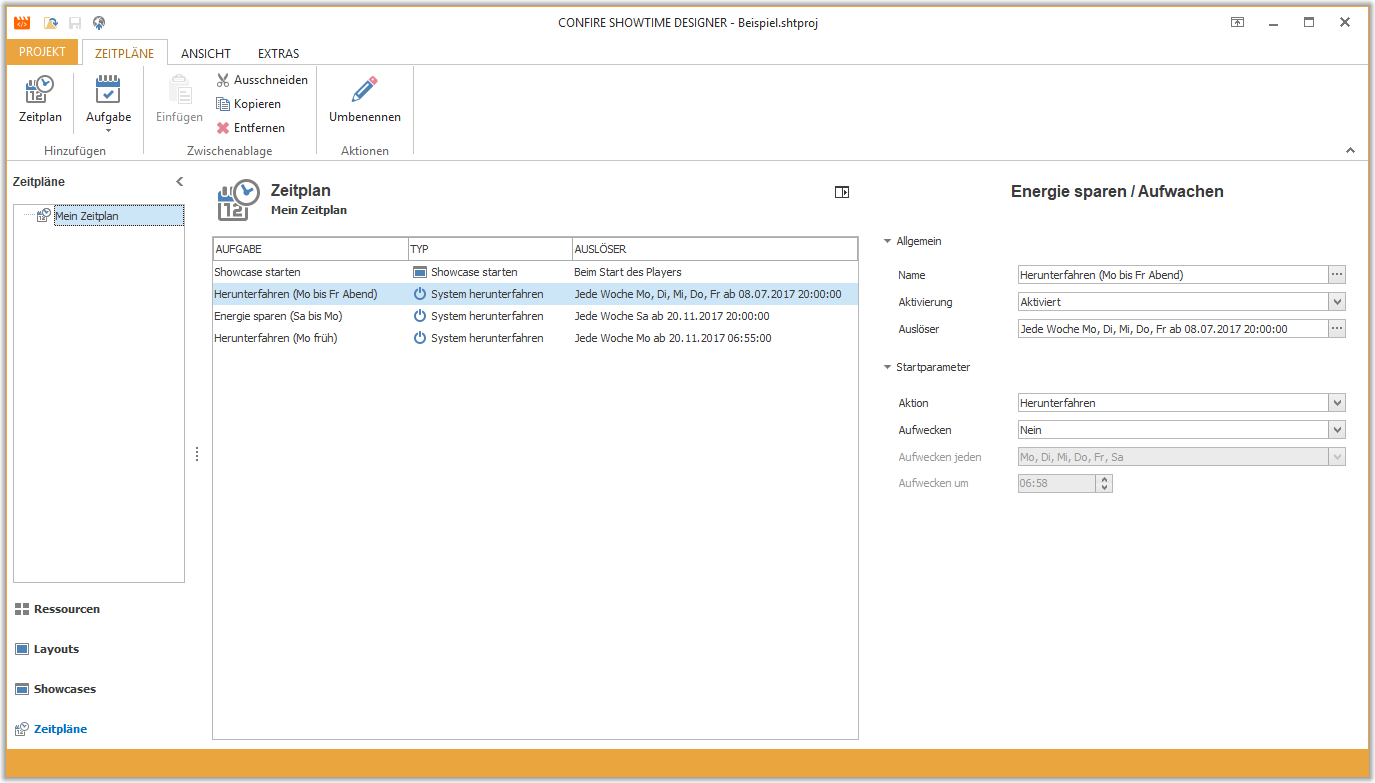
Task: Click the Showcase starten type icon
Action: click(420, 272)
